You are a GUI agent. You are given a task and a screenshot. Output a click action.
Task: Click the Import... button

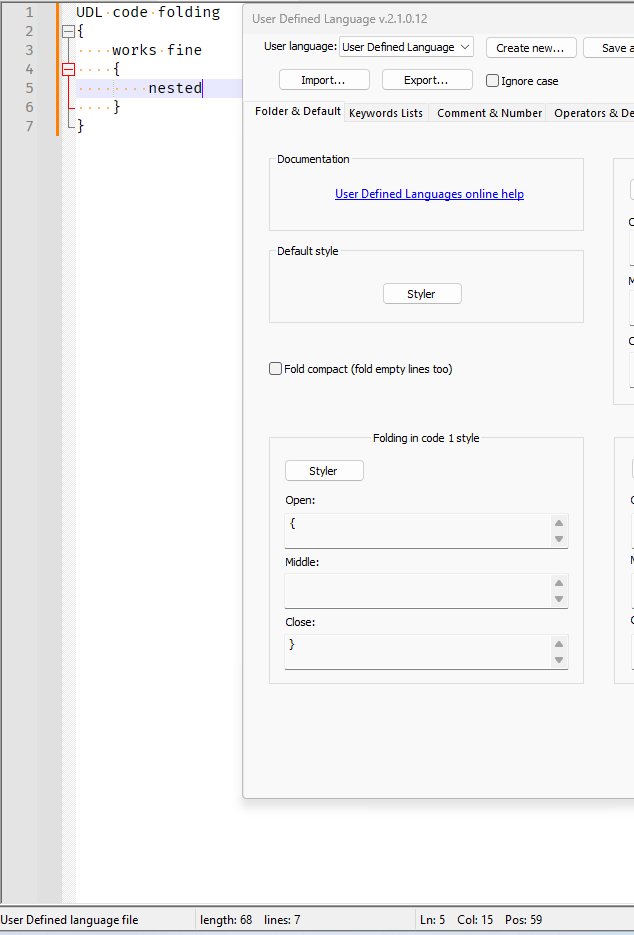pyautogui.click(x=324, y=79)
